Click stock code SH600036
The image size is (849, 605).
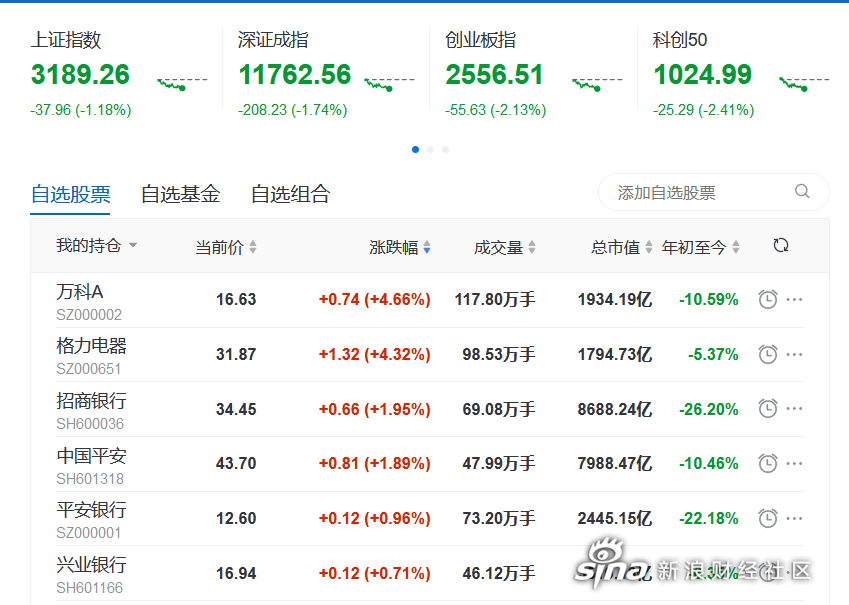coord(90,424)
